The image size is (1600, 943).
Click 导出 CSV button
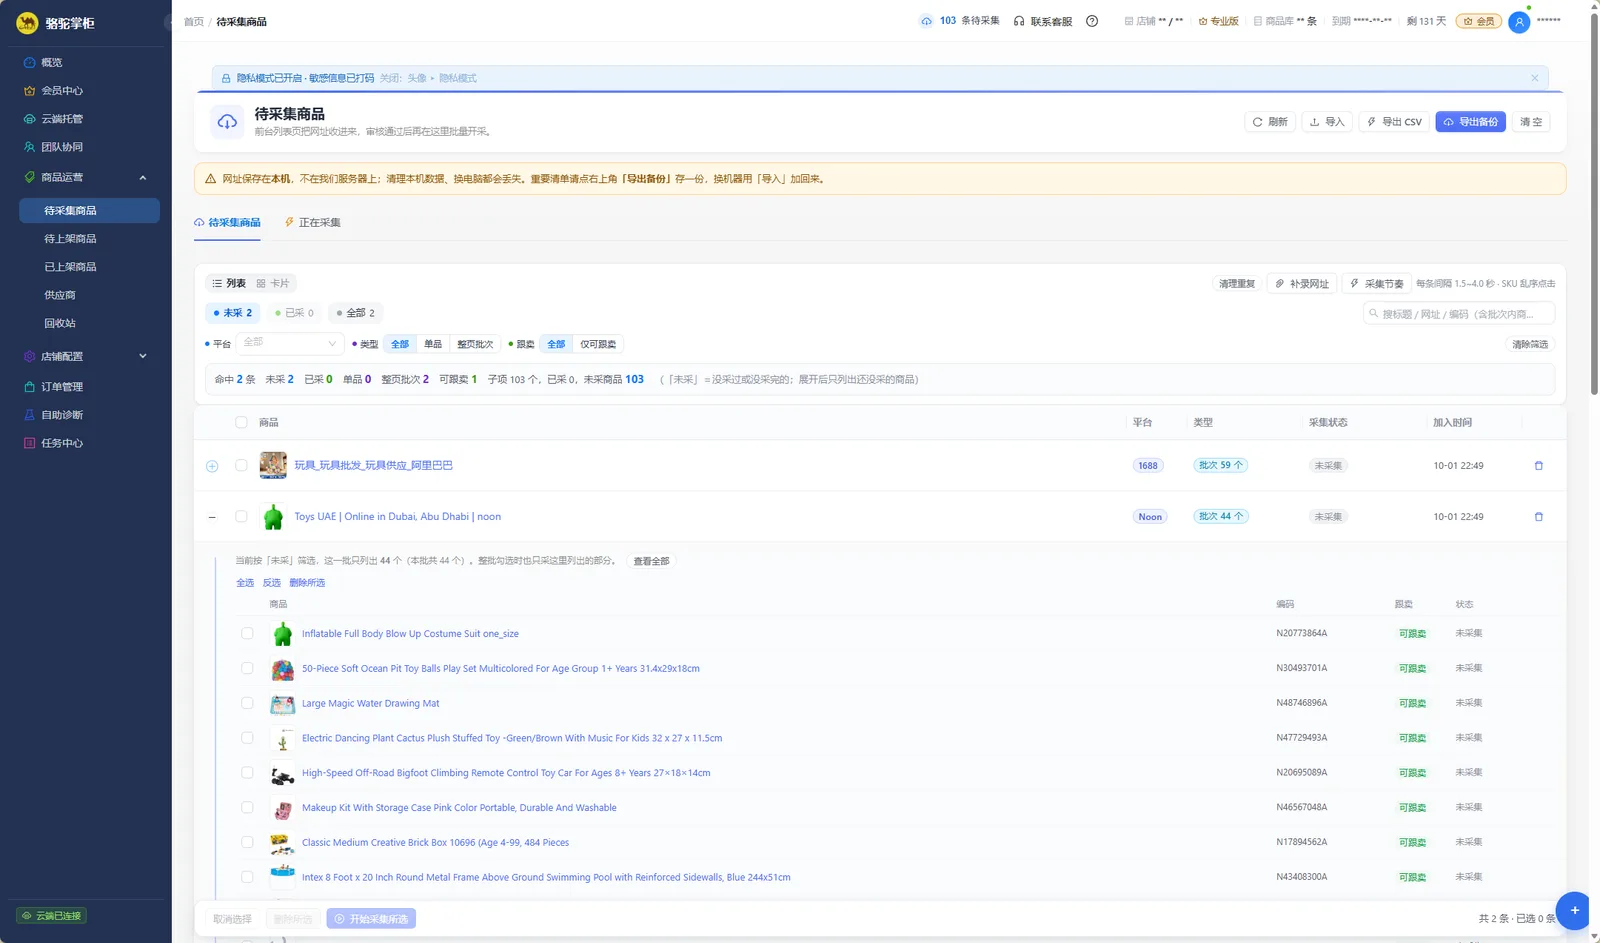click(1394, 122)
